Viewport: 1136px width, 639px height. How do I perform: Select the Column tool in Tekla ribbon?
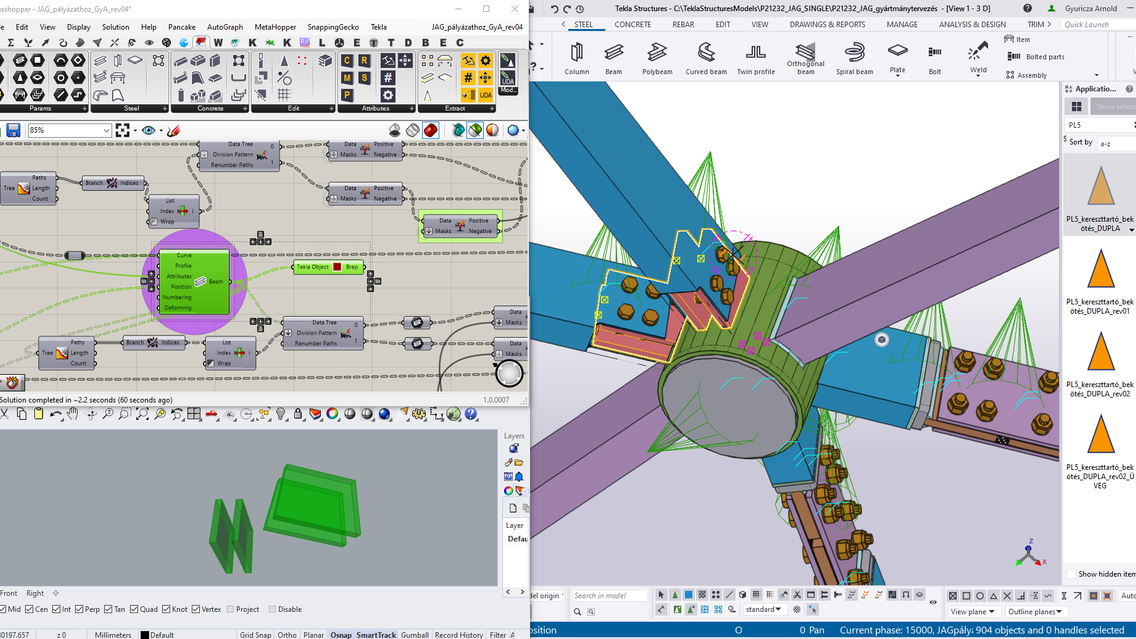(x=577, y=59)
